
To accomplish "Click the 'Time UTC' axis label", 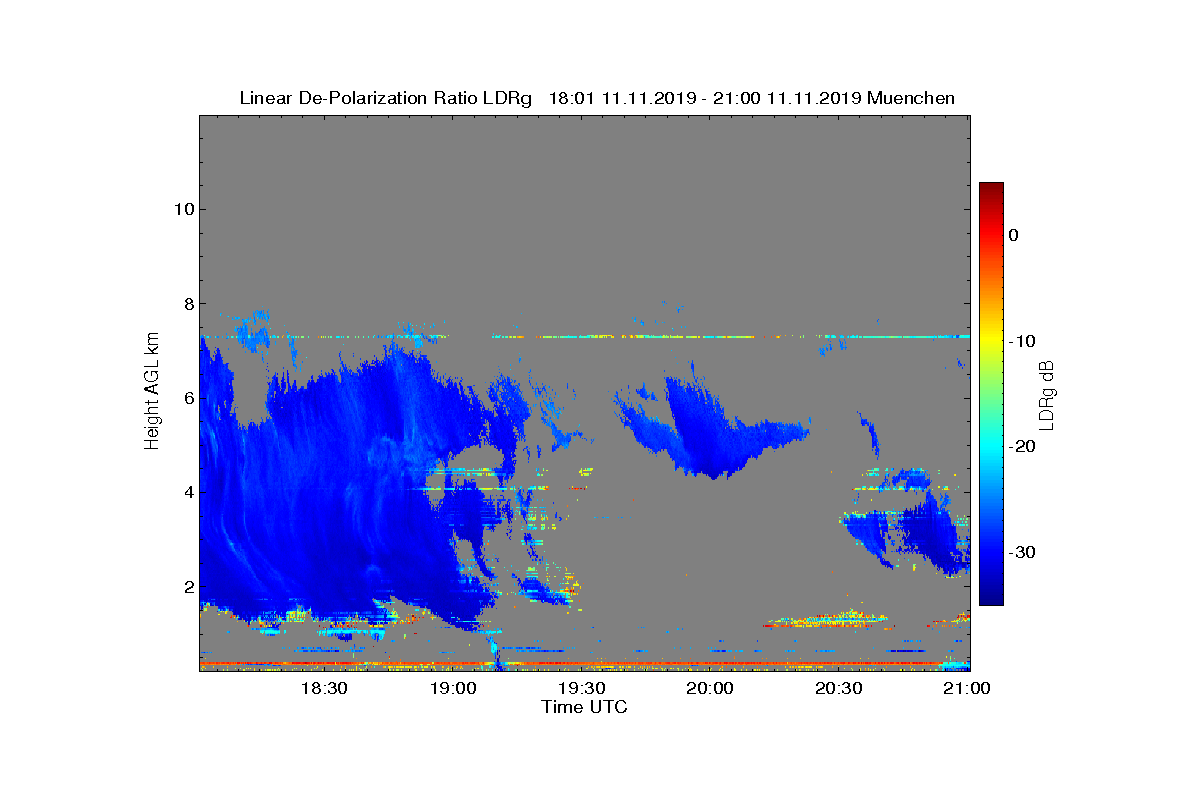I will click(585, 707).
